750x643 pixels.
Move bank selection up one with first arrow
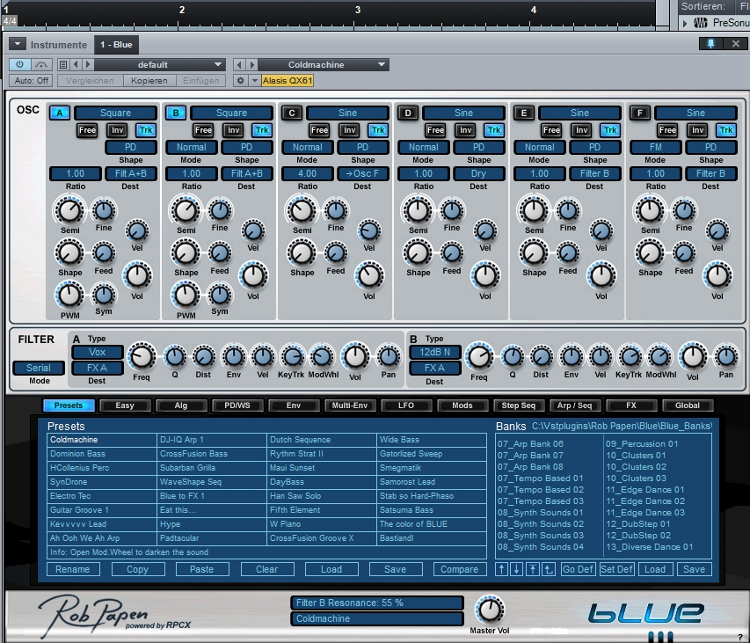pos(501,569)
